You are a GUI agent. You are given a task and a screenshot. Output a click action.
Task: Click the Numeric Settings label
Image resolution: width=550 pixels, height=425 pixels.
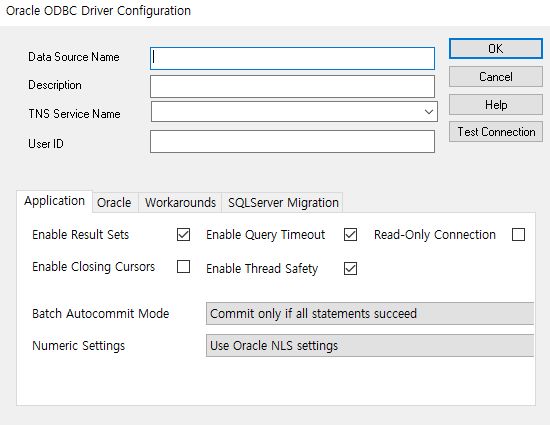[78, 346]
